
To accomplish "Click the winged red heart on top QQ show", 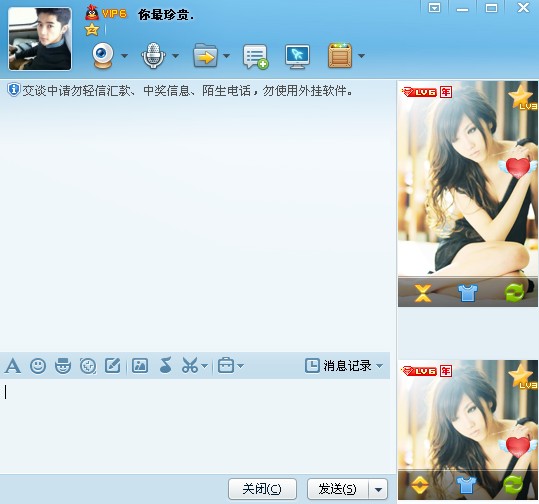I will coord(518,167).
